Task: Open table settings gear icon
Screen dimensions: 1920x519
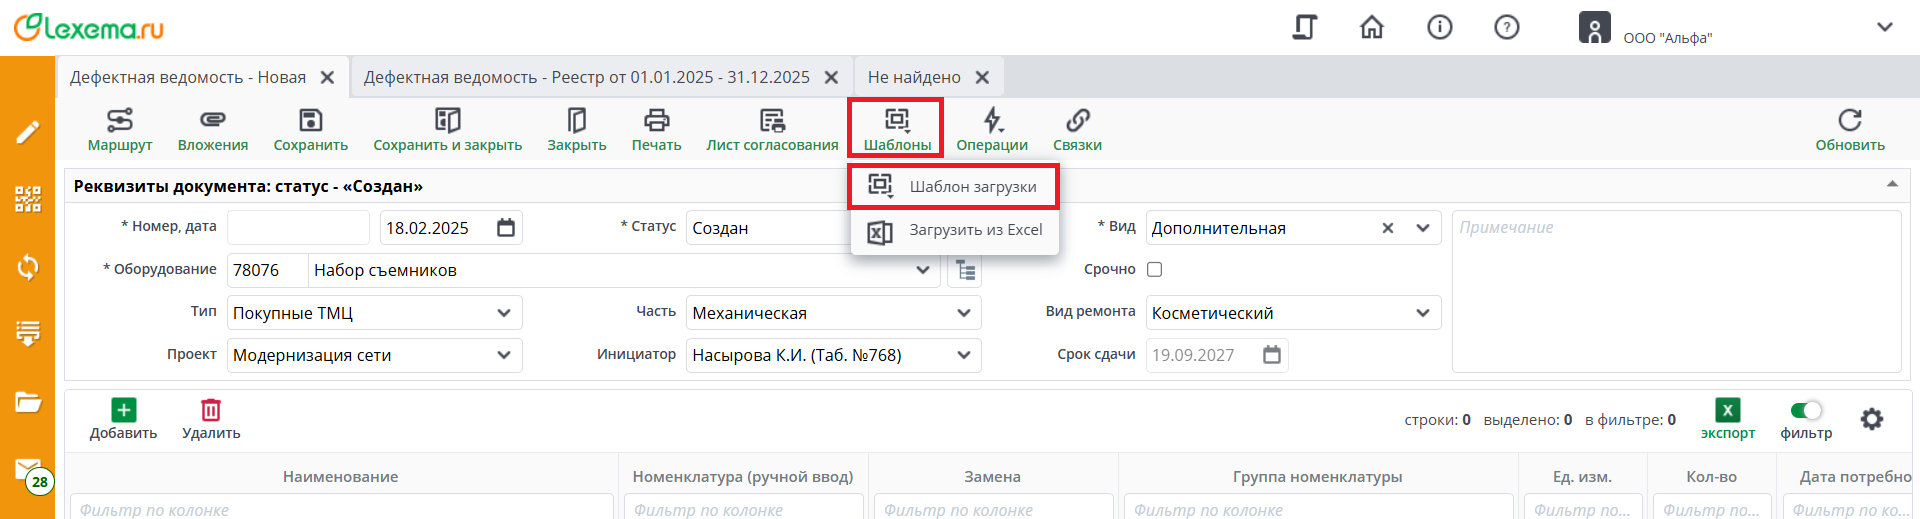Action: click(x=1871, y=419)
